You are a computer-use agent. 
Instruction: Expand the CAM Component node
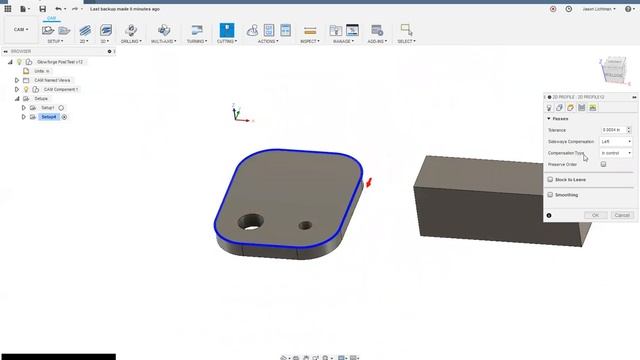(17, 89)
